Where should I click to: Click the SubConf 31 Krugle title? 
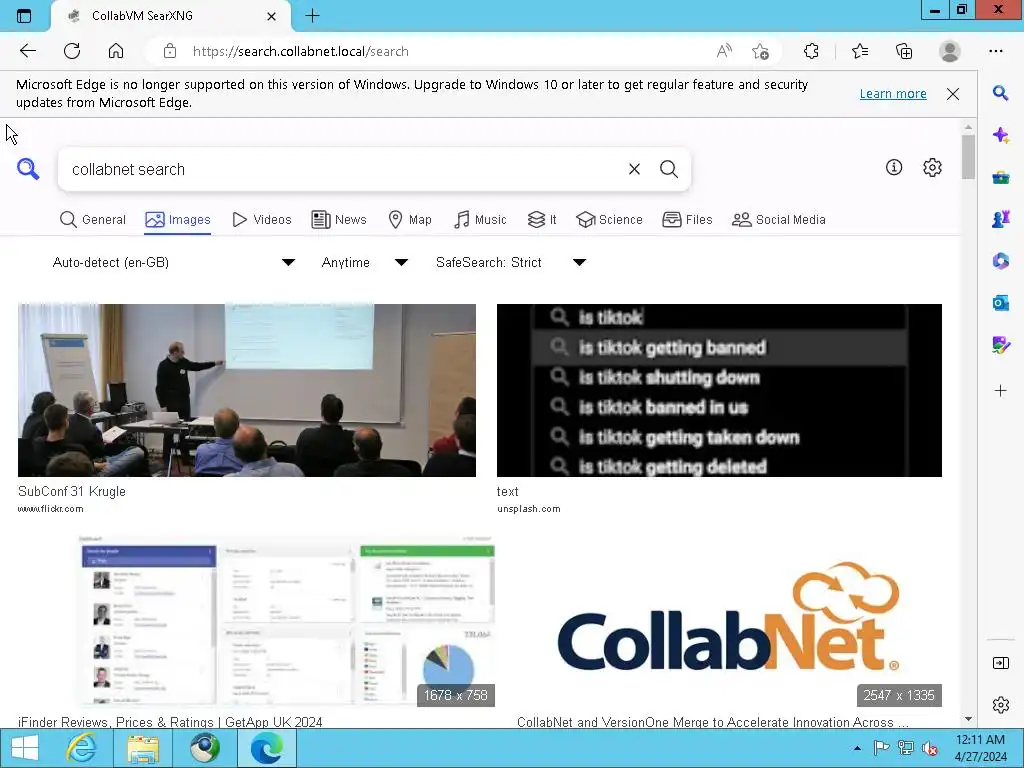72,491
